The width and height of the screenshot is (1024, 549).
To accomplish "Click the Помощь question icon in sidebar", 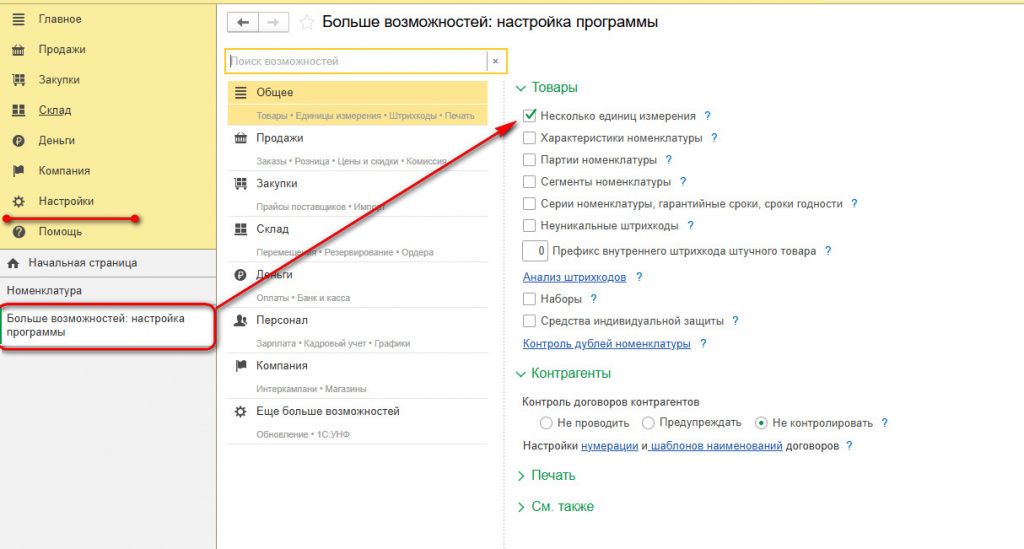I will pos(18,232).
